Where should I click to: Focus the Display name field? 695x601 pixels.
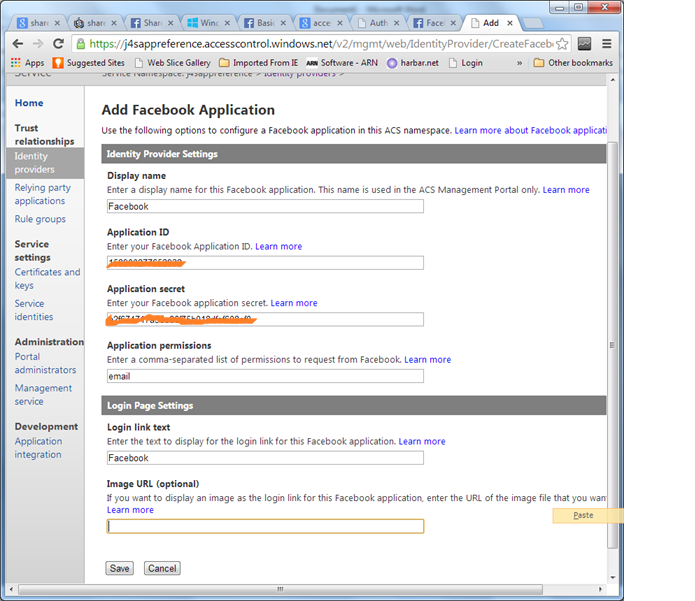(265, 206)
